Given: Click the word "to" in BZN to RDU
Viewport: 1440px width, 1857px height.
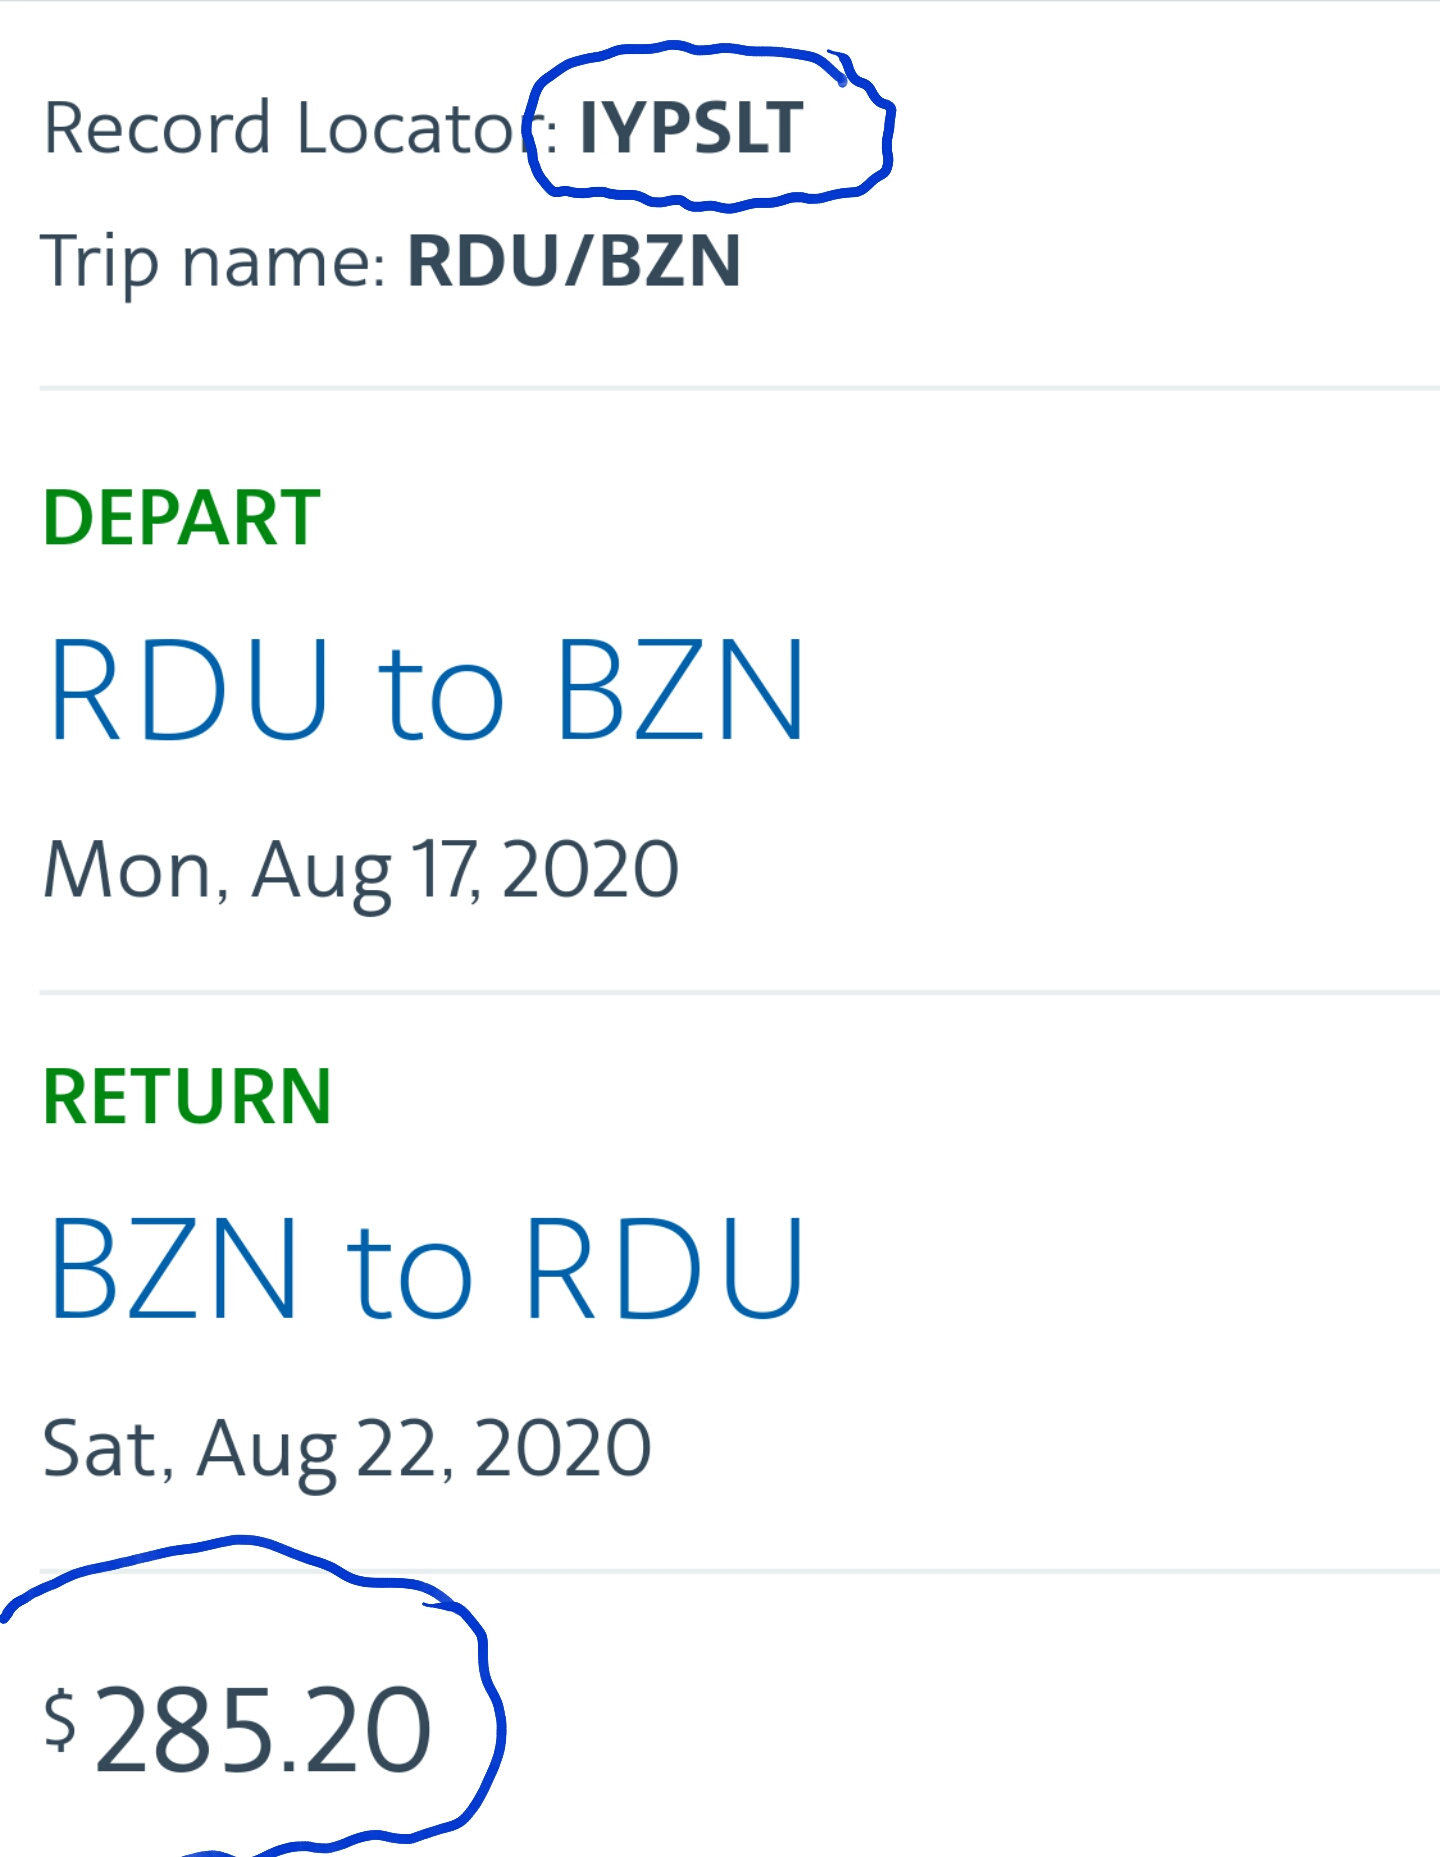Looking at the screenshot, I should pyautogui.click(x=409, y=1273).
